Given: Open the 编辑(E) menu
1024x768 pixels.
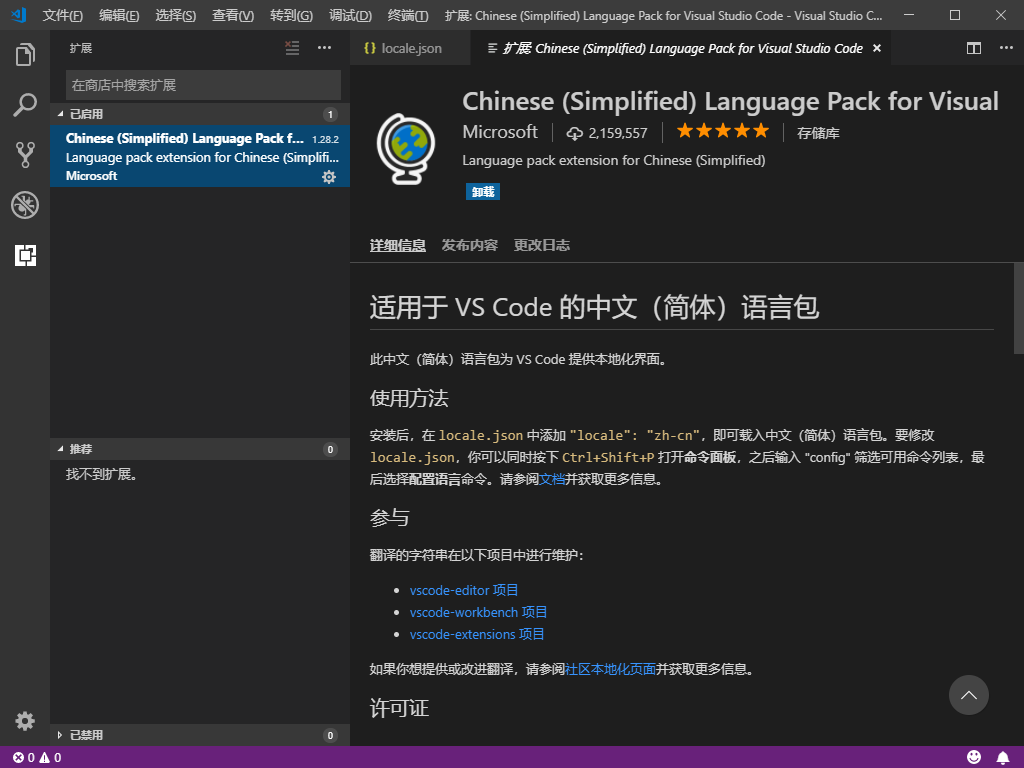Looking at the screenshot, I should click(119, 15).
